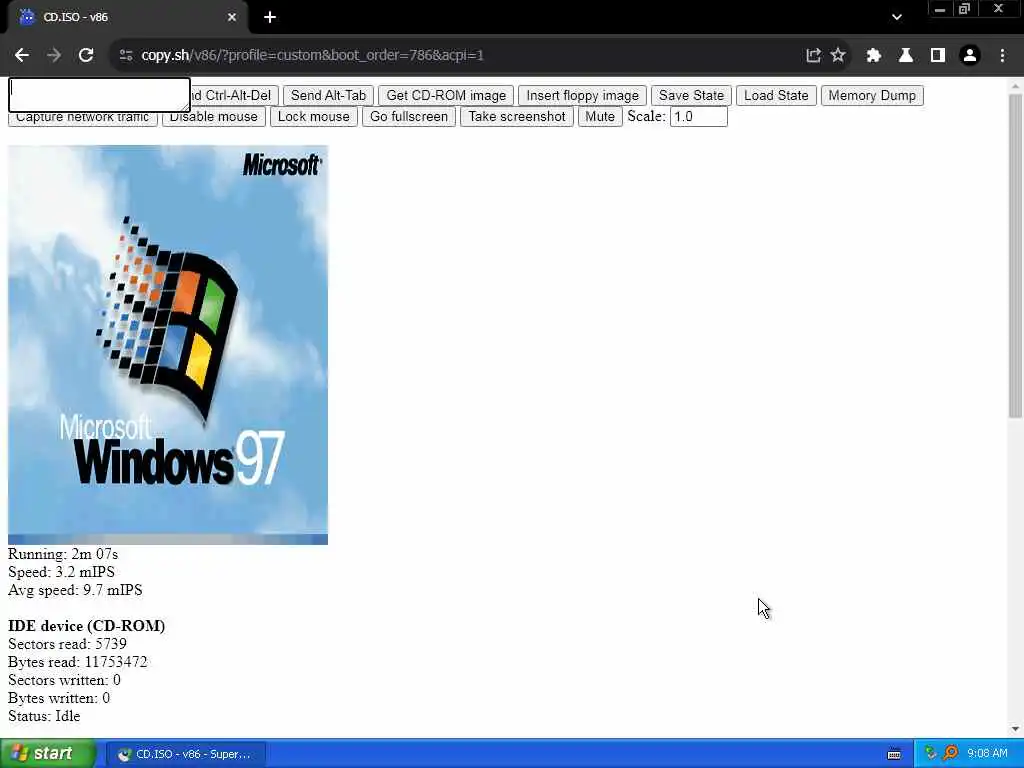The image size is (1024, 768).
Task: Click the scrollbar down arrow
Action: pyautogui.click(x=1015, y=728)
